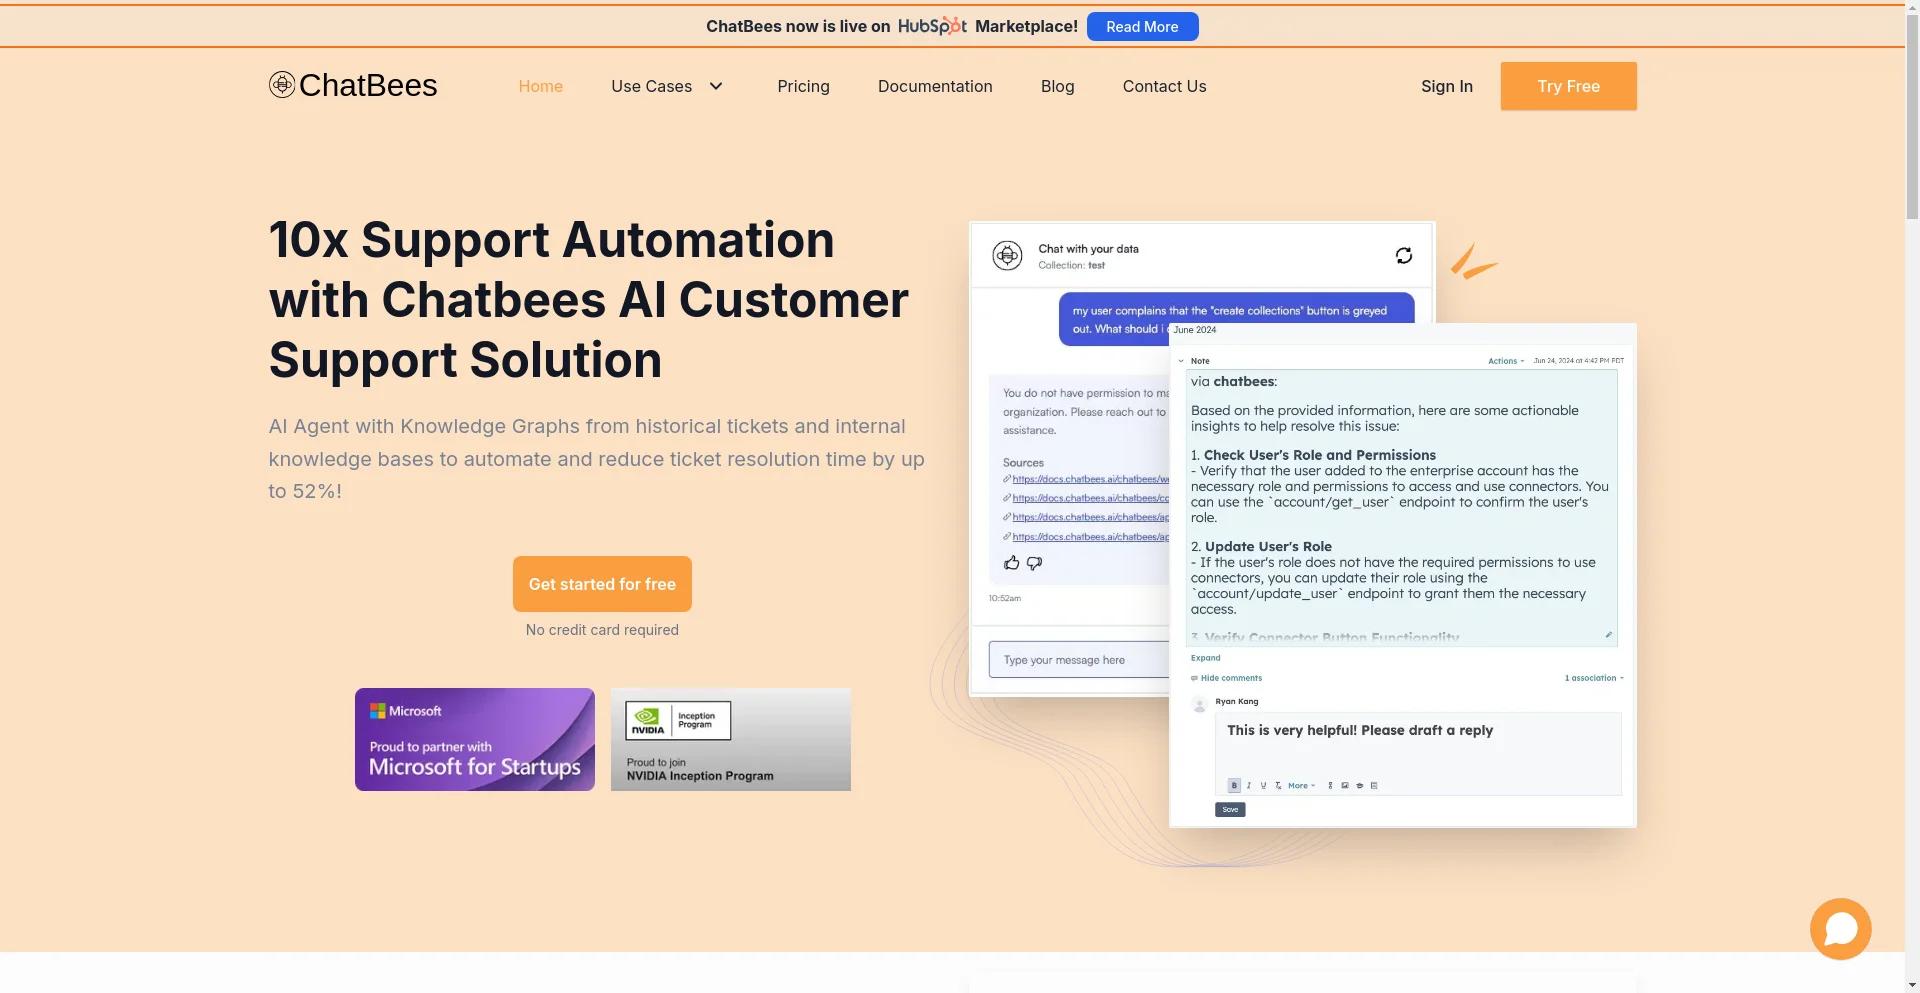This screenshot has height=993, width=1920.
Task: Click the Type your message here field
Action: (1079, 660)
